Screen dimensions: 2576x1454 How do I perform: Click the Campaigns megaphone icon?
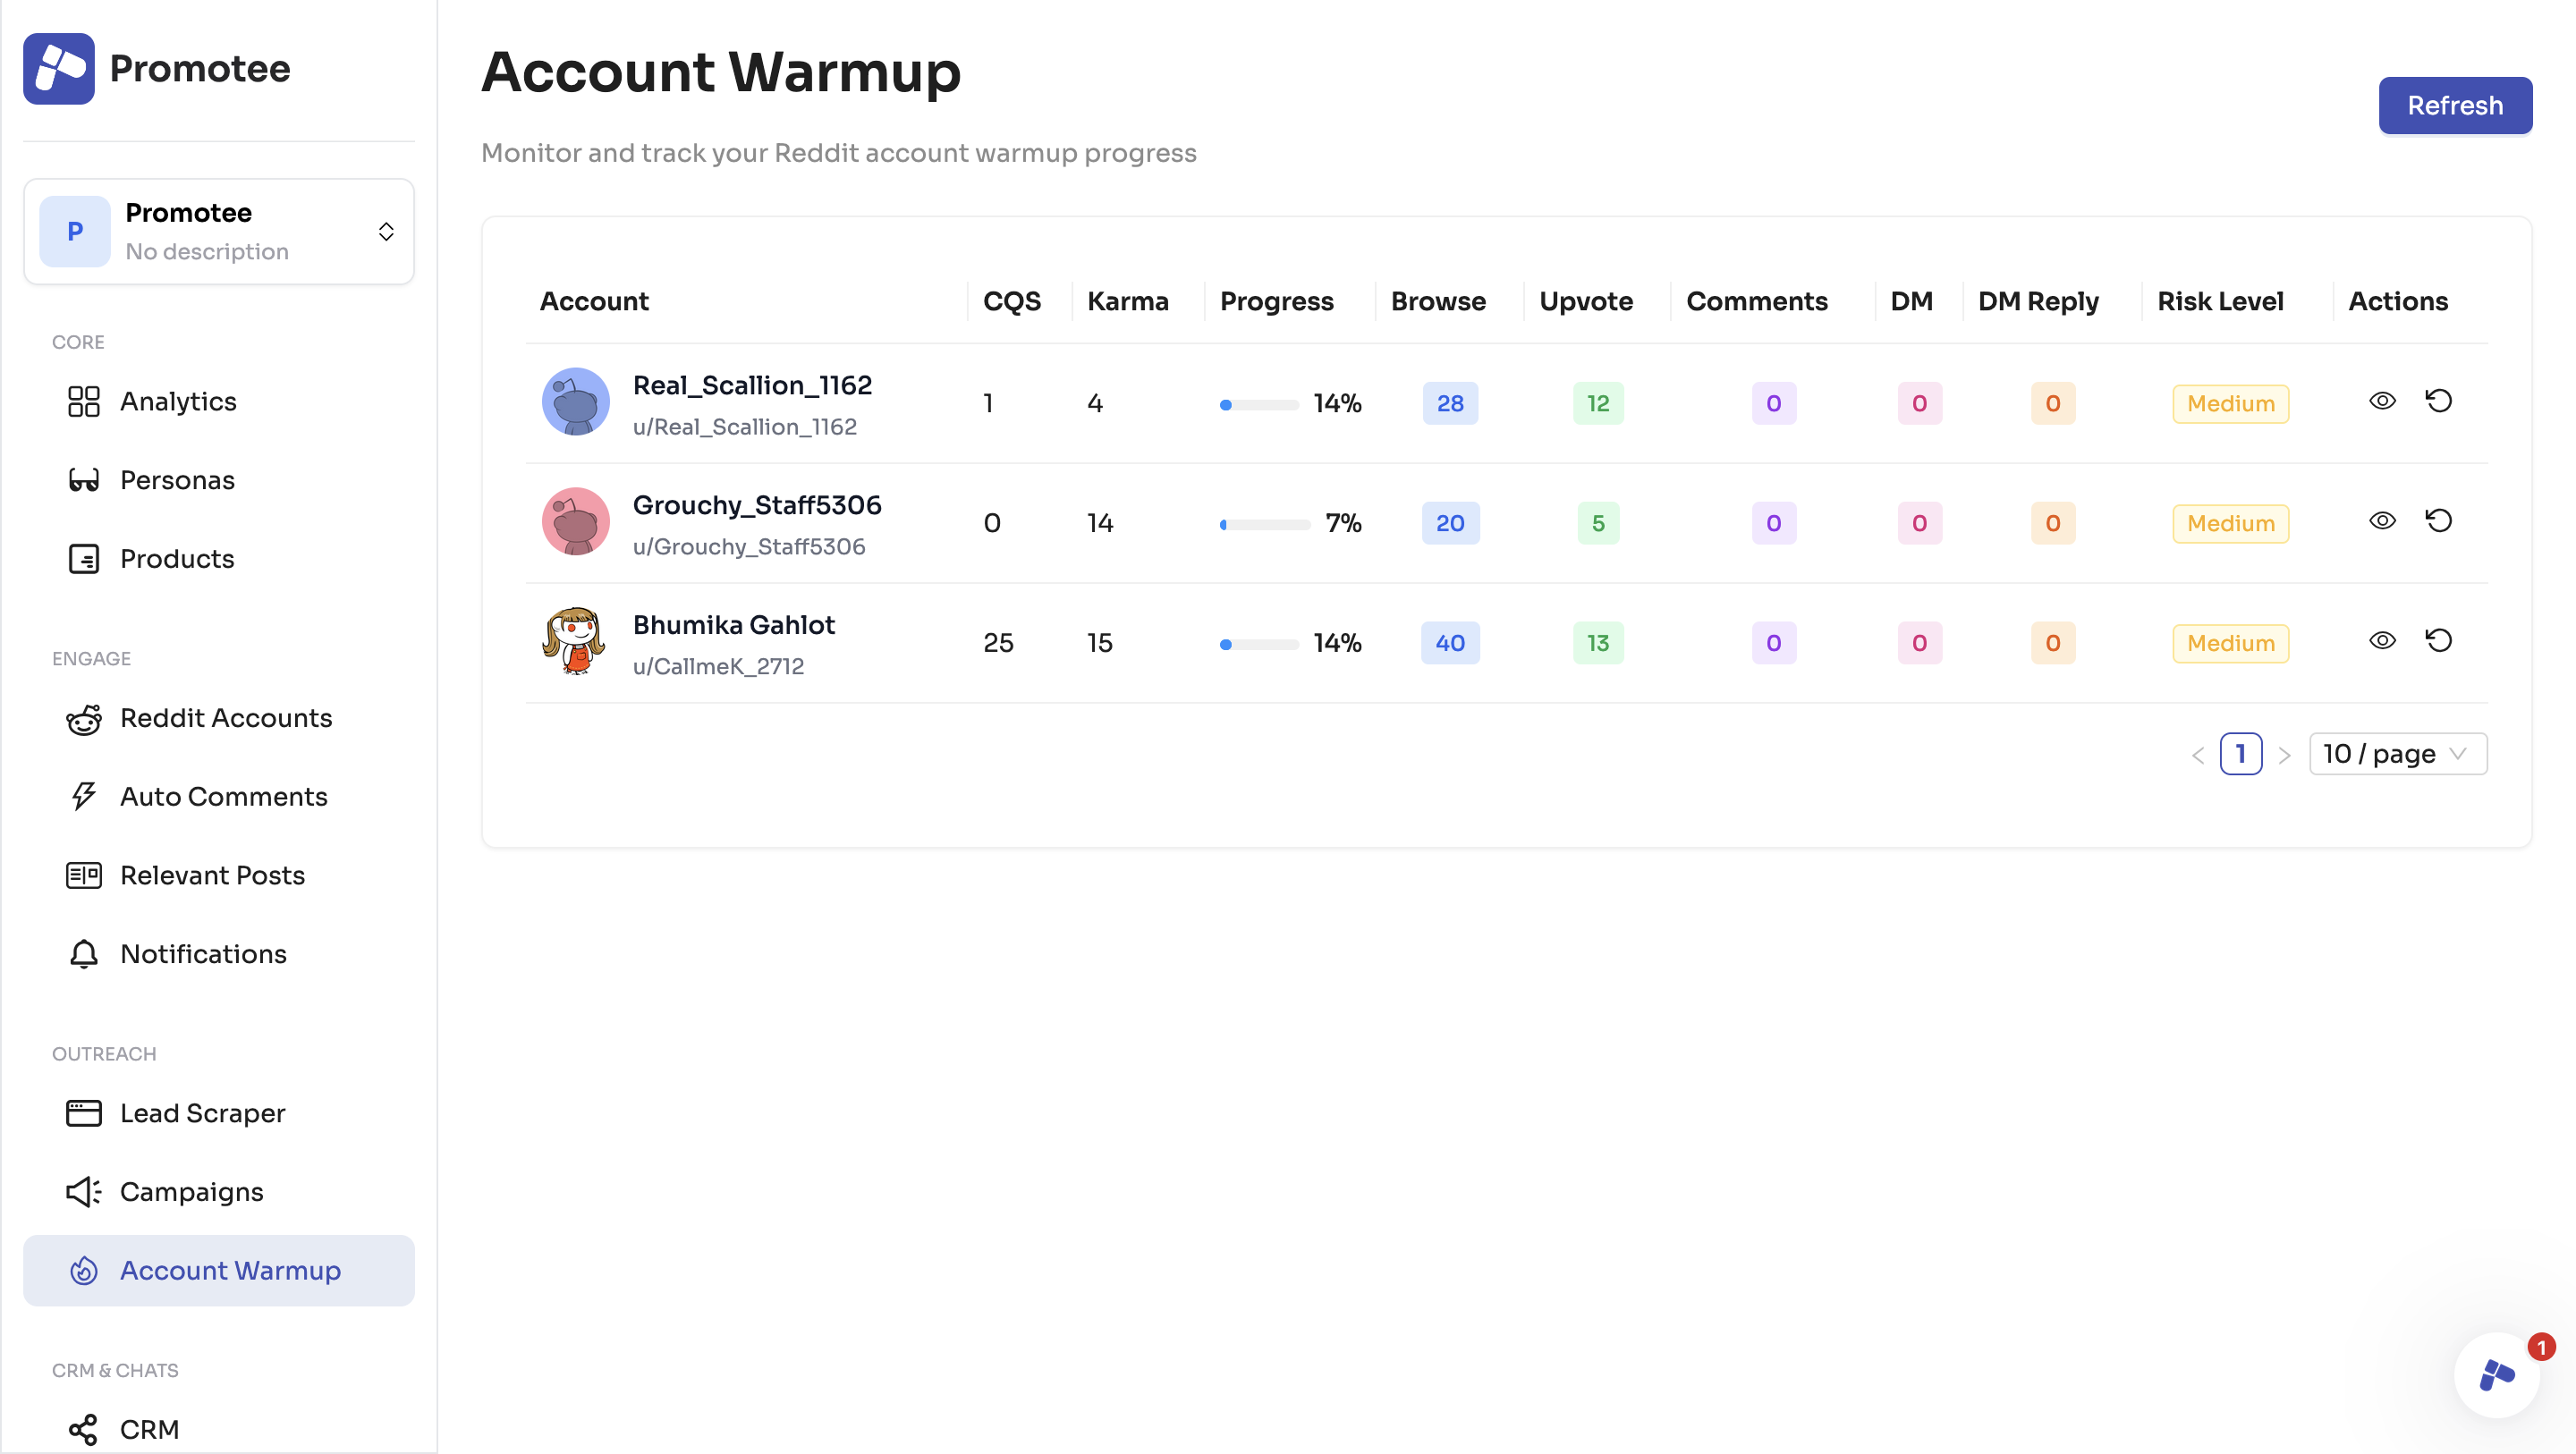pyautogui.click(x=84, y=1192)
